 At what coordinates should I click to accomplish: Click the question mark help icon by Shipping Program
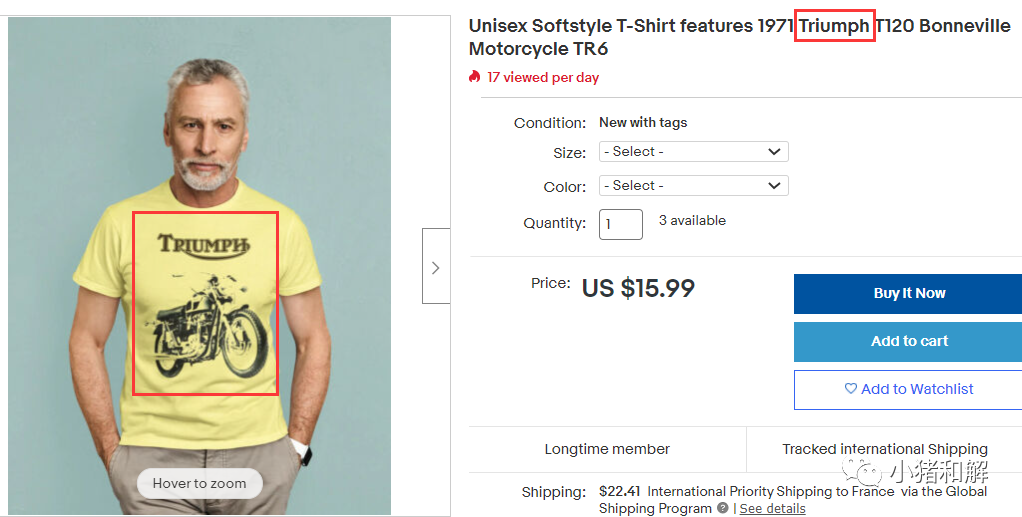pos(722,508)
